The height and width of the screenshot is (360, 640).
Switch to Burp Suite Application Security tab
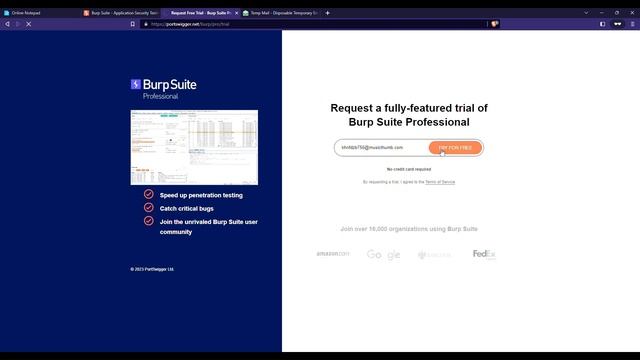click(121, 13)
